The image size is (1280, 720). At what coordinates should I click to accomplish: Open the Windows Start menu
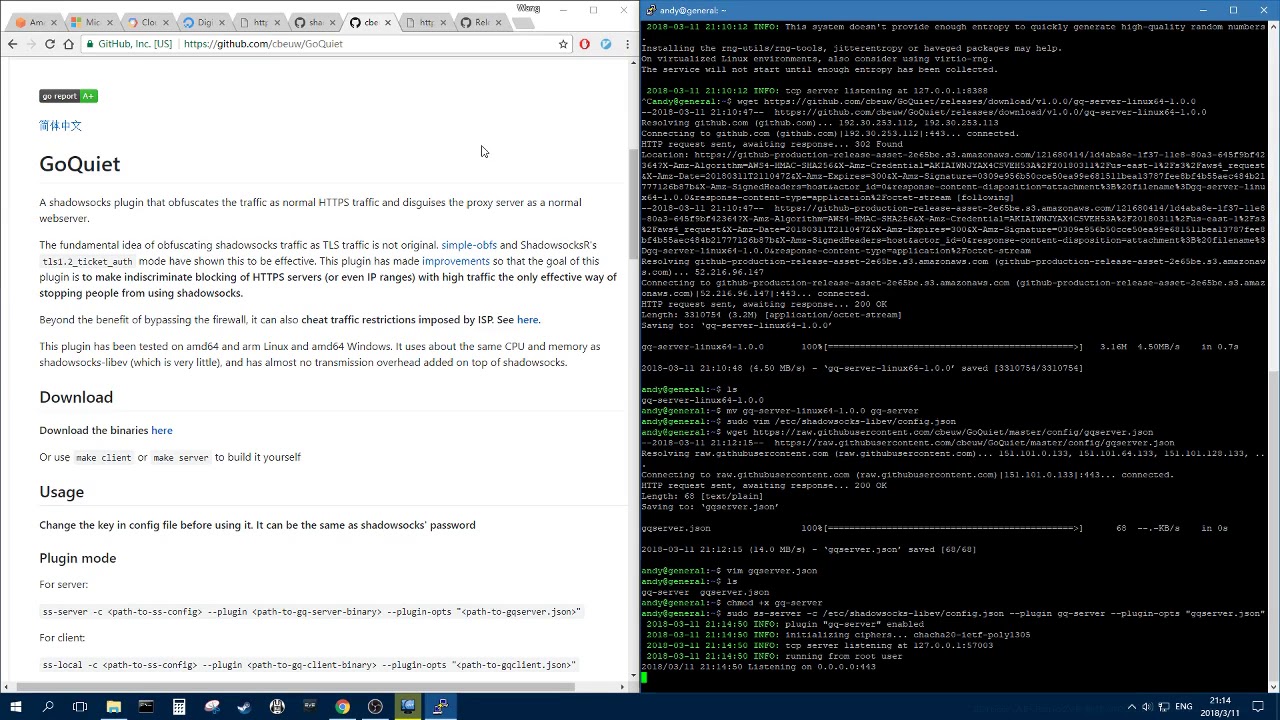click(x=14, y=707)
